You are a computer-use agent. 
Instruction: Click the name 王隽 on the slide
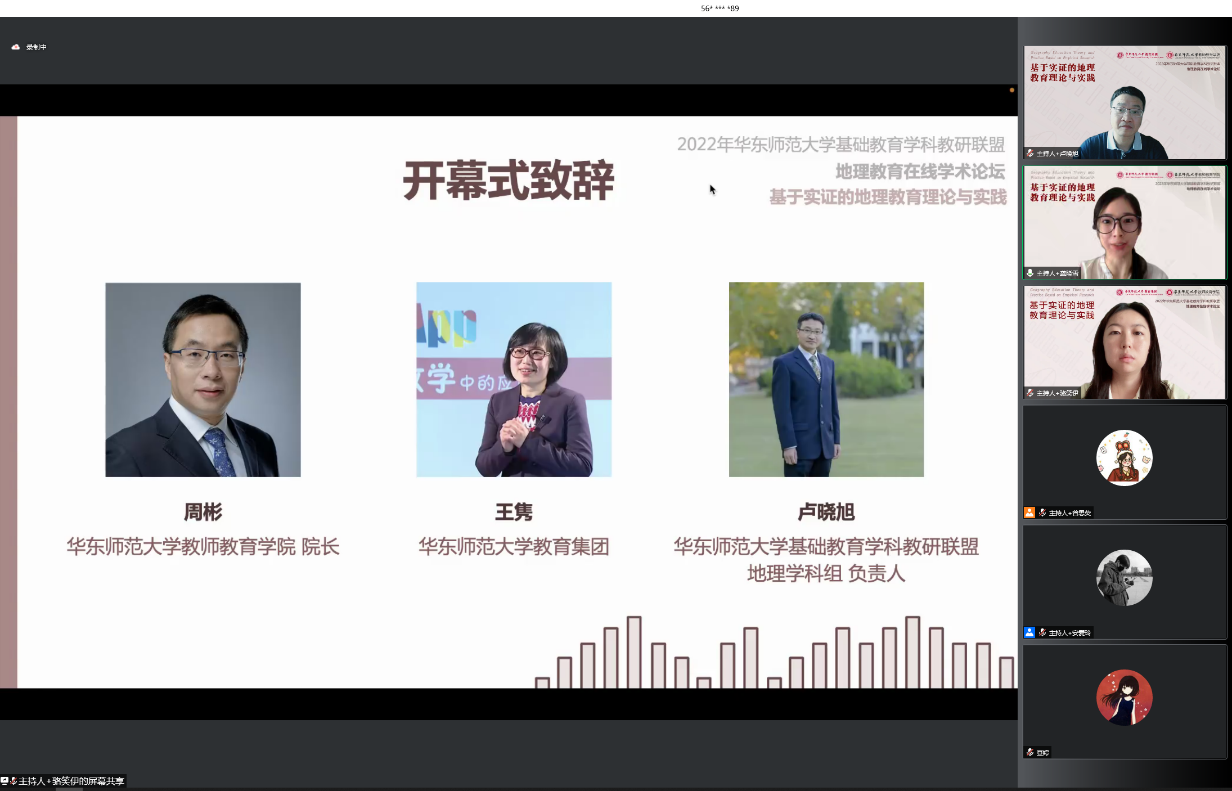click(514, 513)
